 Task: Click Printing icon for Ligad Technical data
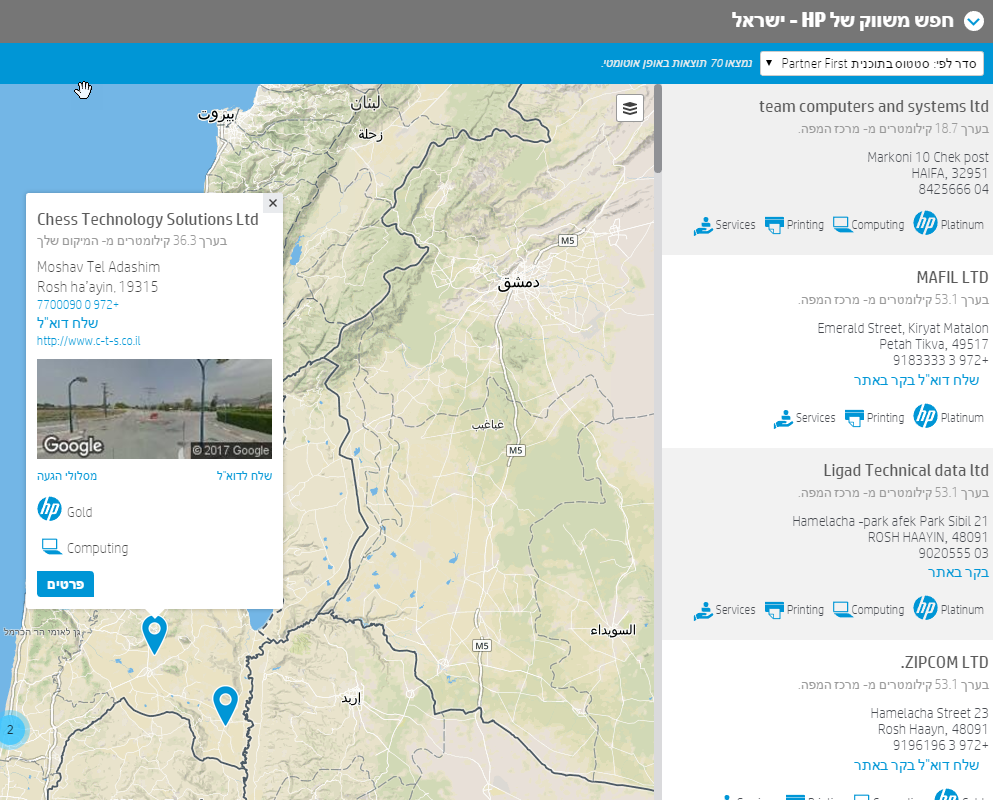775,610
